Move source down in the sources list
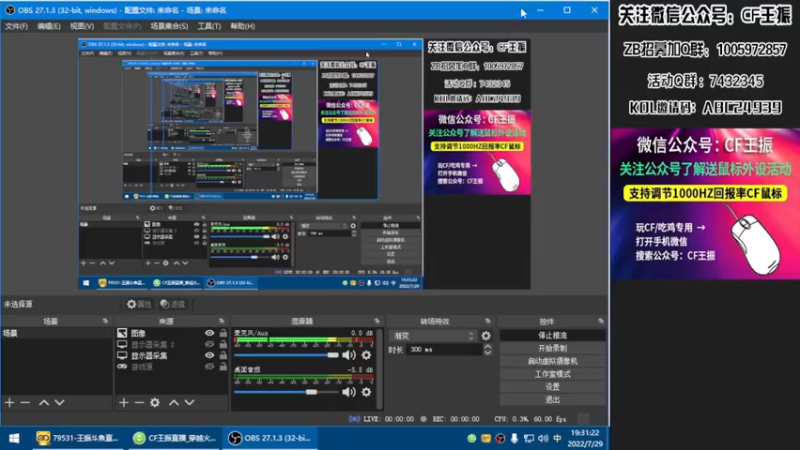Screen dimensions: 800x450 (x=189, y=403)
